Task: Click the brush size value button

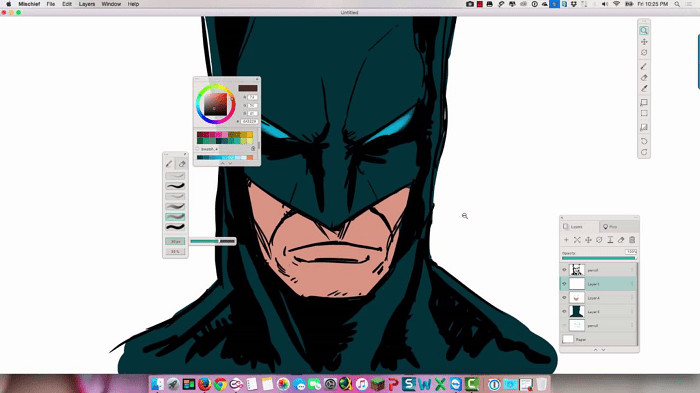Action: (x=175, y=241)
